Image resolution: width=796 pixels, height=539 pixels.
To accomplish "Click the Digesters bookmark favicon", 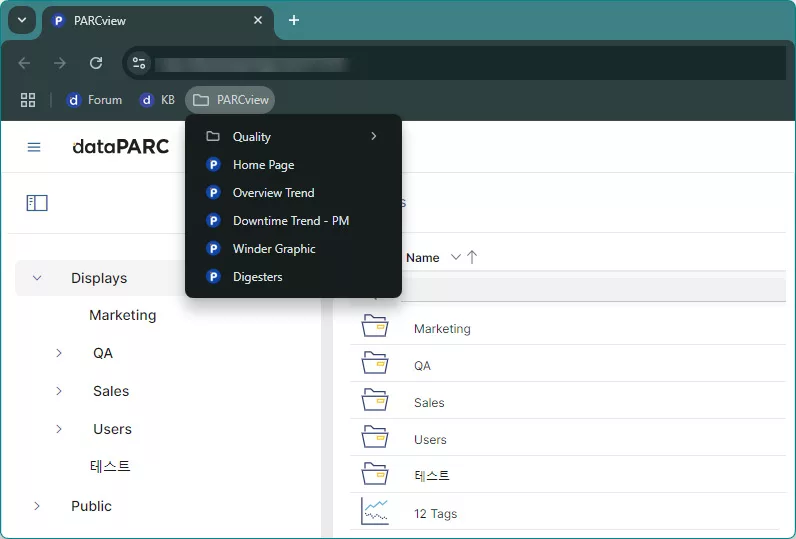I will click(x=213, y=277).
